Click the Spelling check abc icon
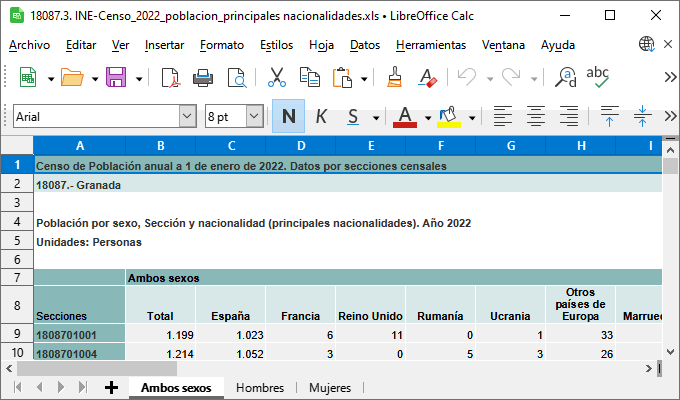The height and width of the screenshot is (400, 680). click(x=598, y=76)
